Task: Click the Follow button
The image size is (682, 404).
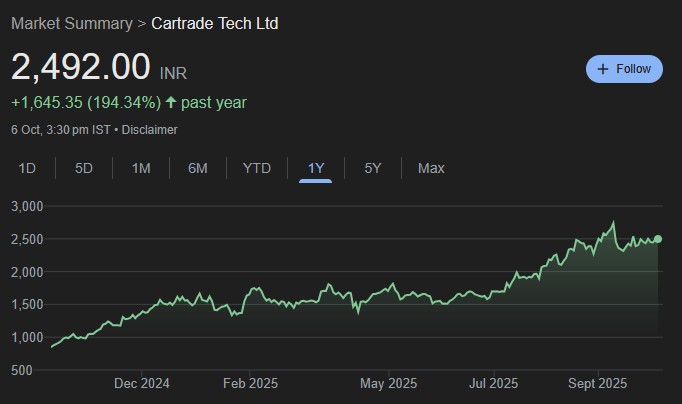Action: tap(624, 69)
